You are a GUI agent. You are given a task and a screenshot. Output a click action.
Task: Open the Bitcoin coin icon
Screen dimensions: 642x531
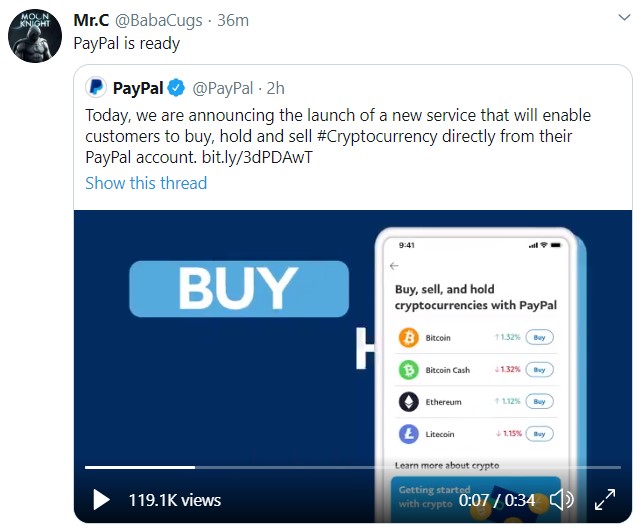408,338
